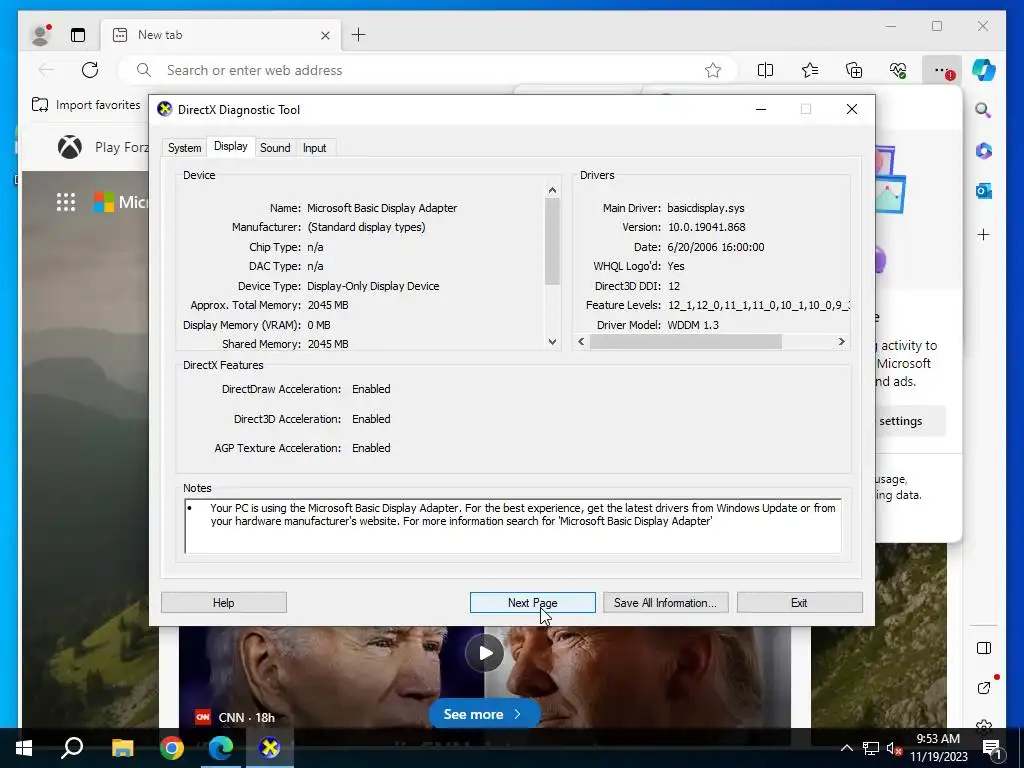Open File Explorer from taskbar
Viewport: 1024px width, 768px height.
122,748
